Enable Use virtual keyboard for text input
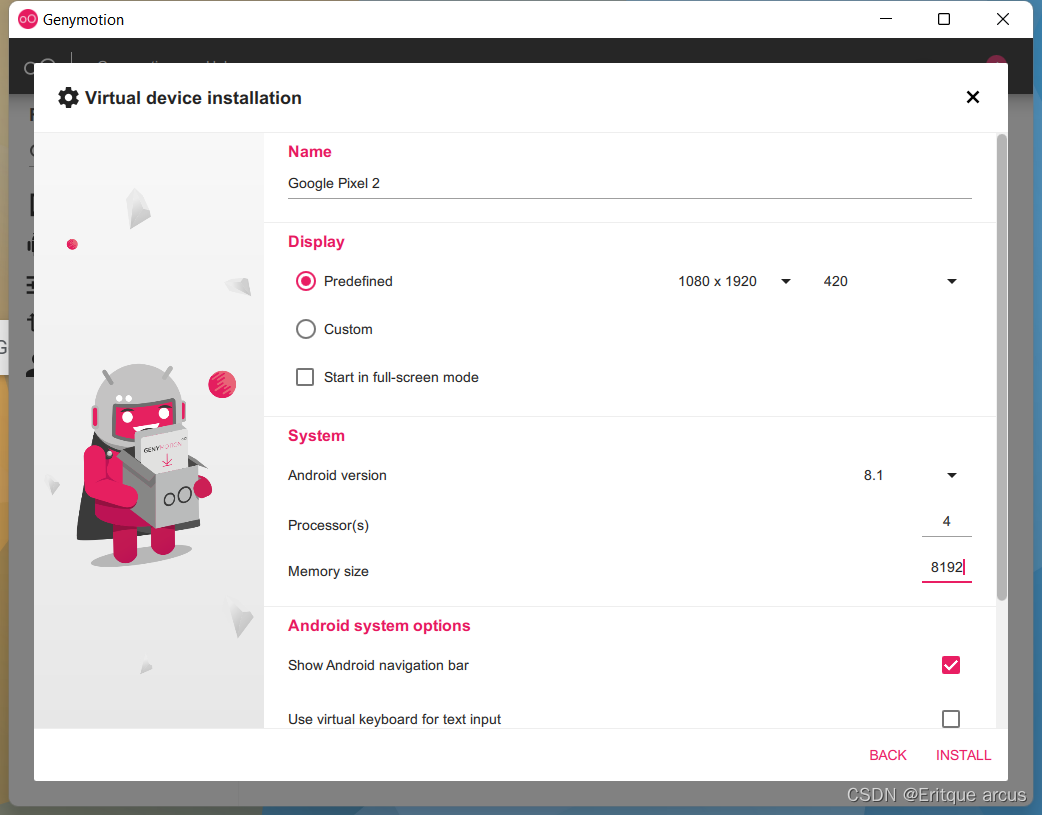The width and height of the screenshot is (1042, 815). [x=950, y=719]
